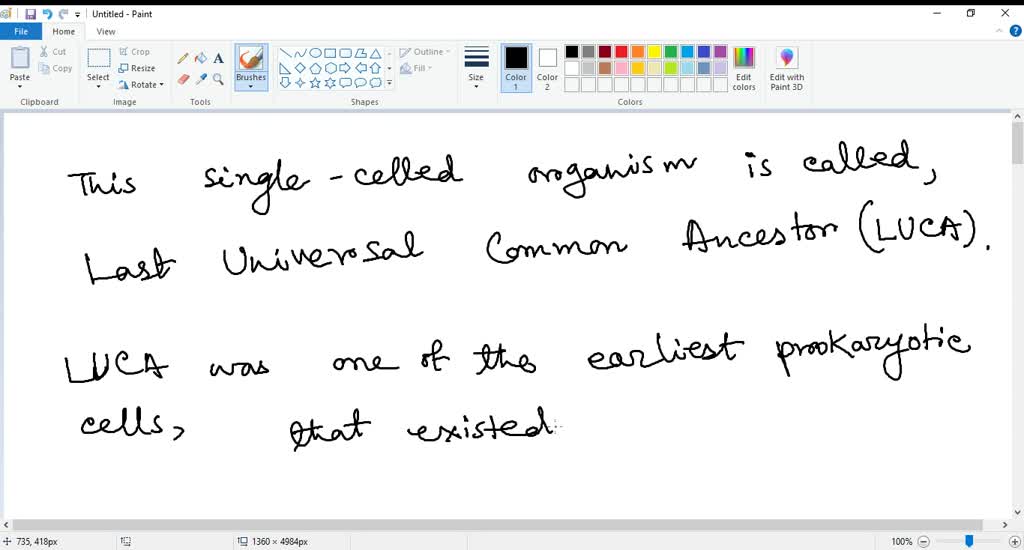
Task: Undo the last stroke from the title bar
Action: point(47,14)
